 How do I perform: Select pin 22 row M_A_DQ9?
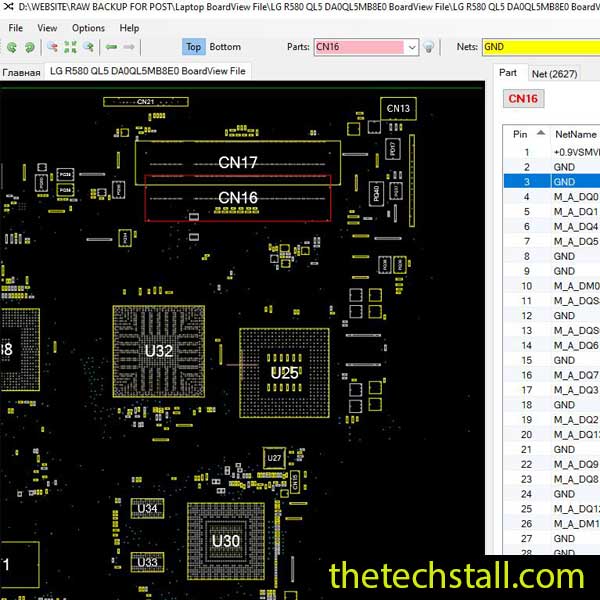pyautogui.click(x=551, y=464)
